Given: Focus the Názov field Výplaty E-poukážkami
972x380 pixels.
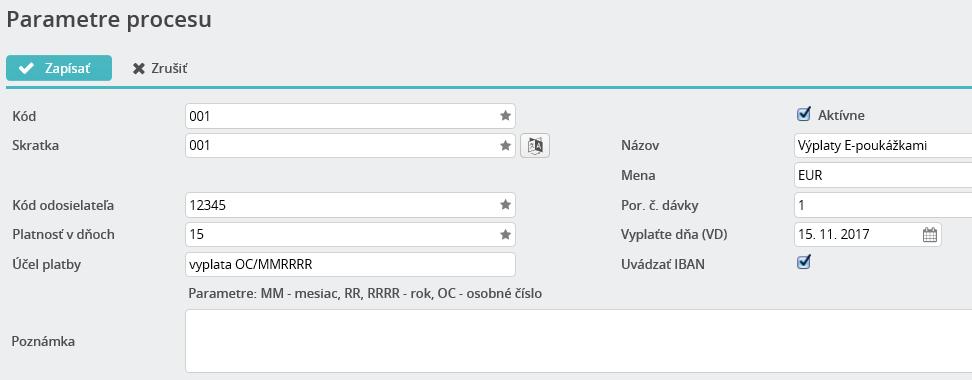Looking at the screenshot, I should [883, 146].
